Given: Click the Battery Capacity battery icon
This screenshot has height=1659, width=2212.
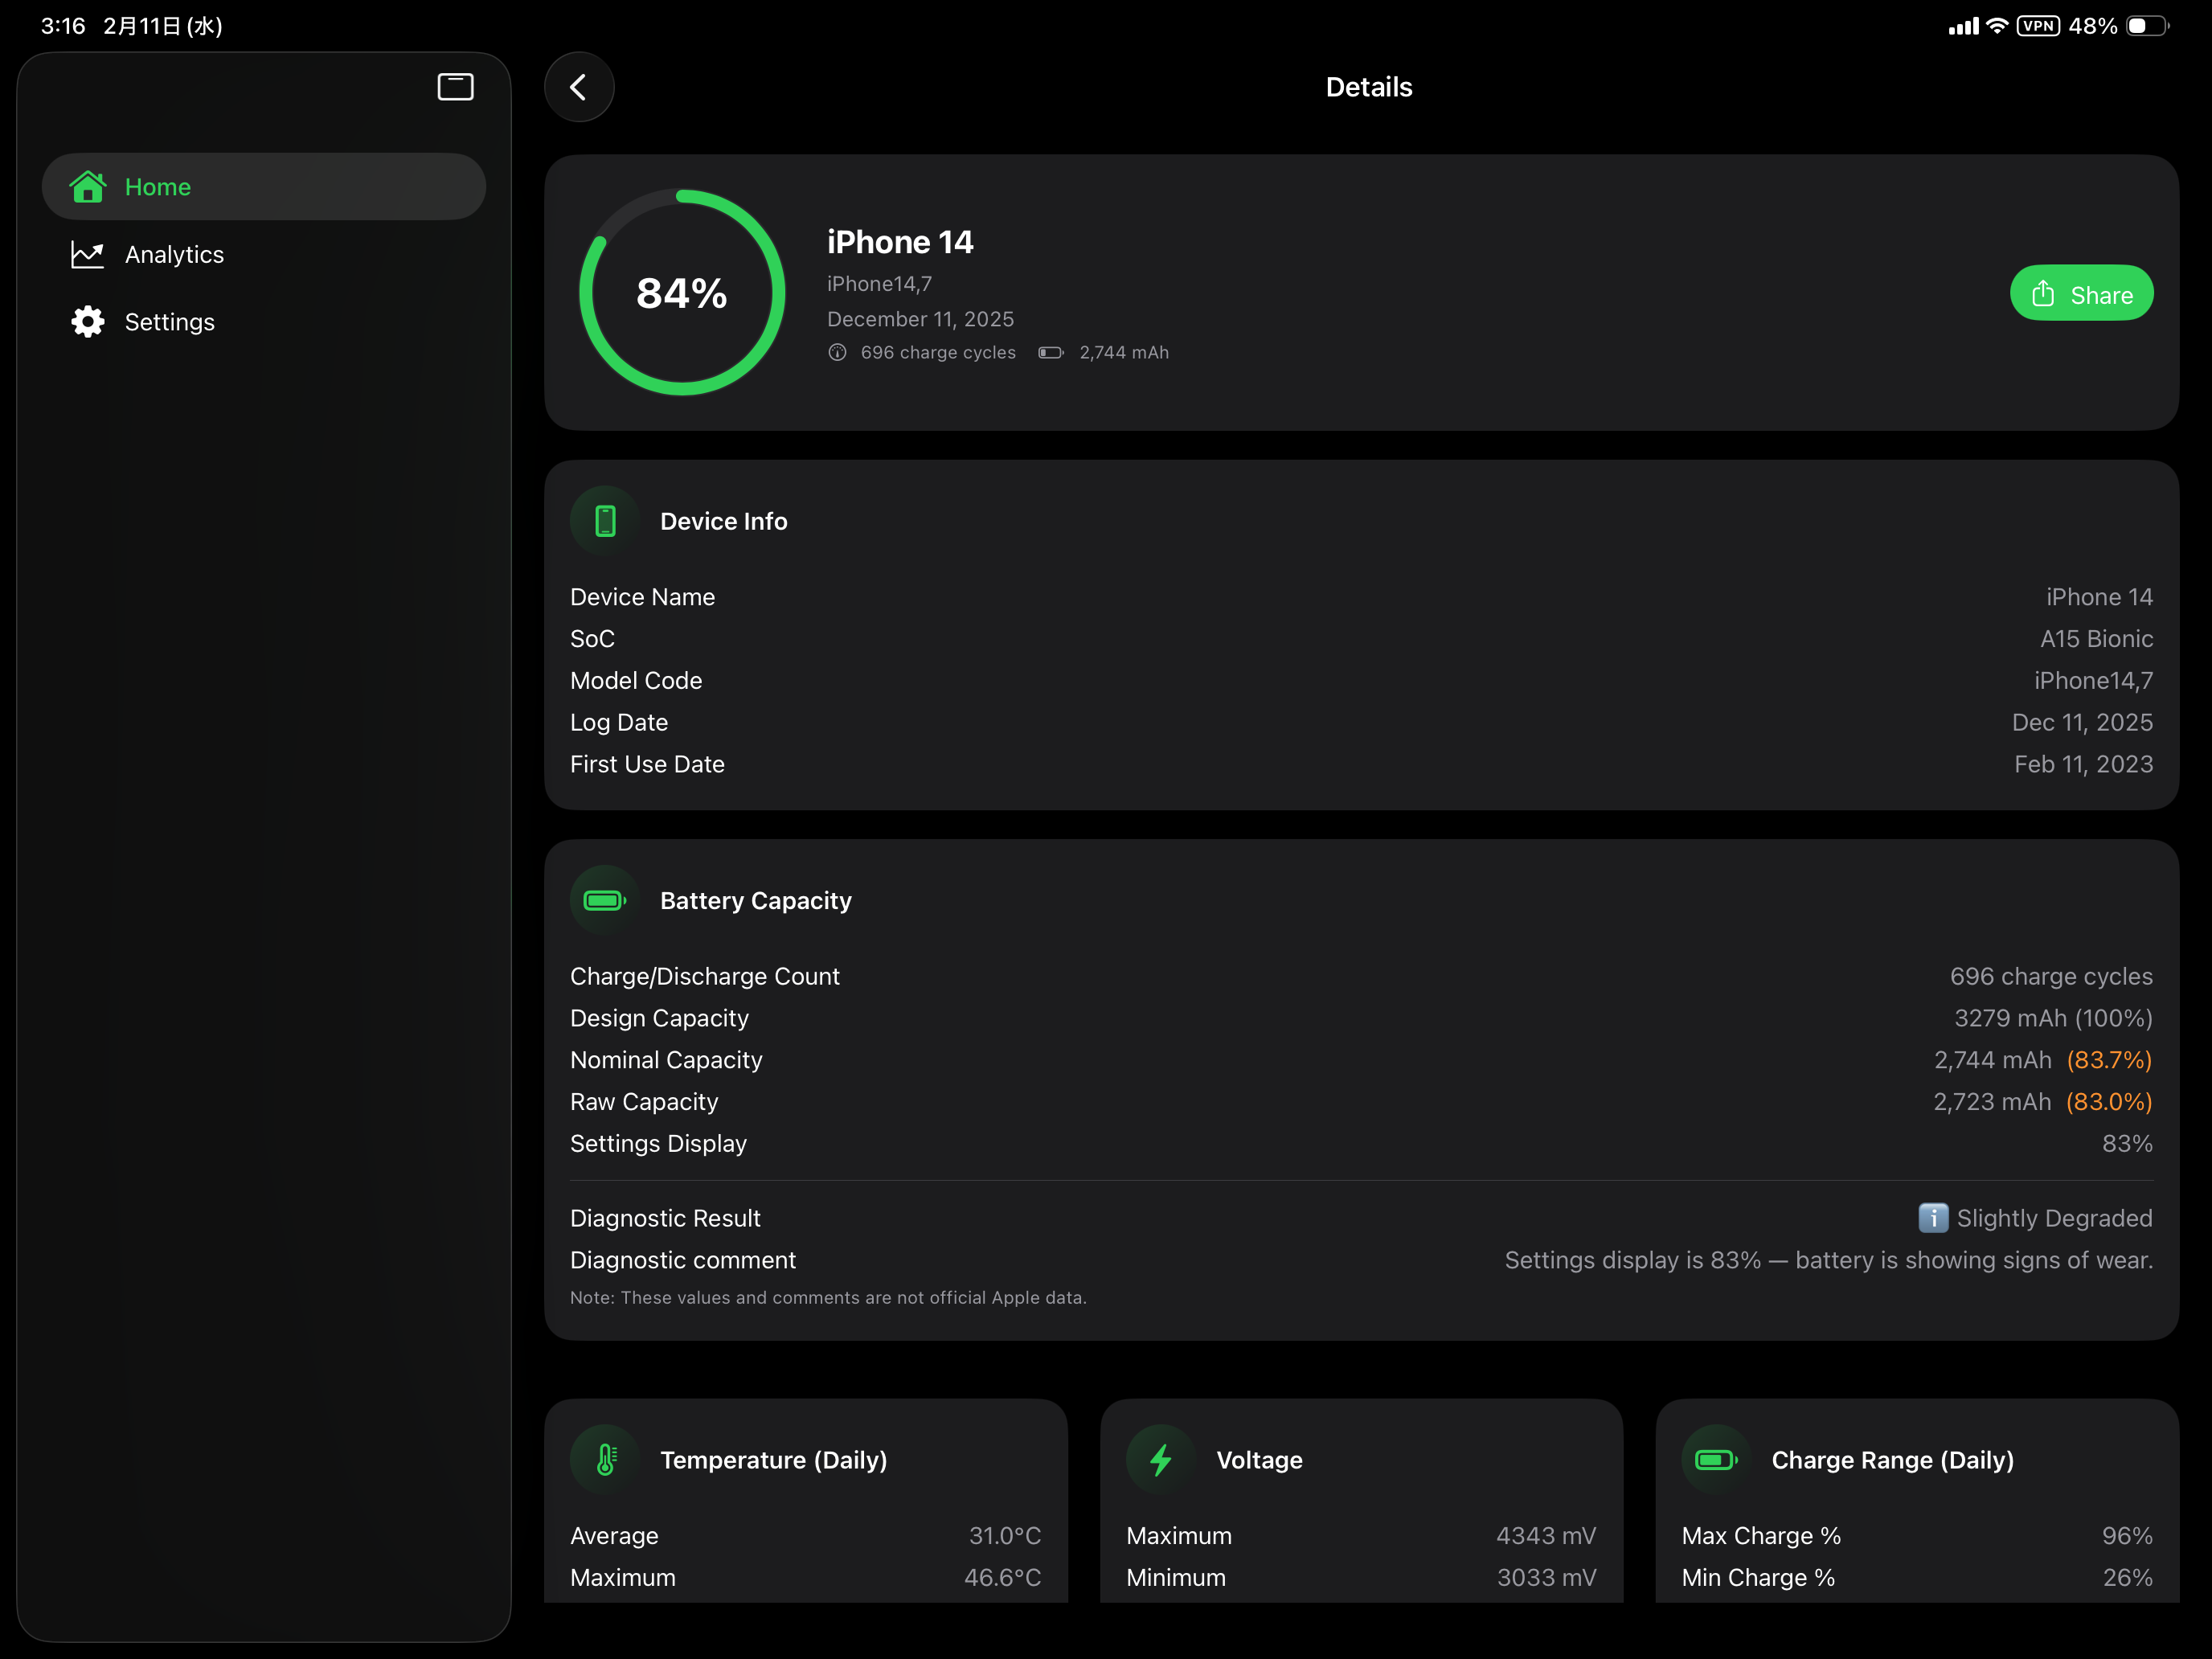Looking at the screenshot, I should coord(605,900).
